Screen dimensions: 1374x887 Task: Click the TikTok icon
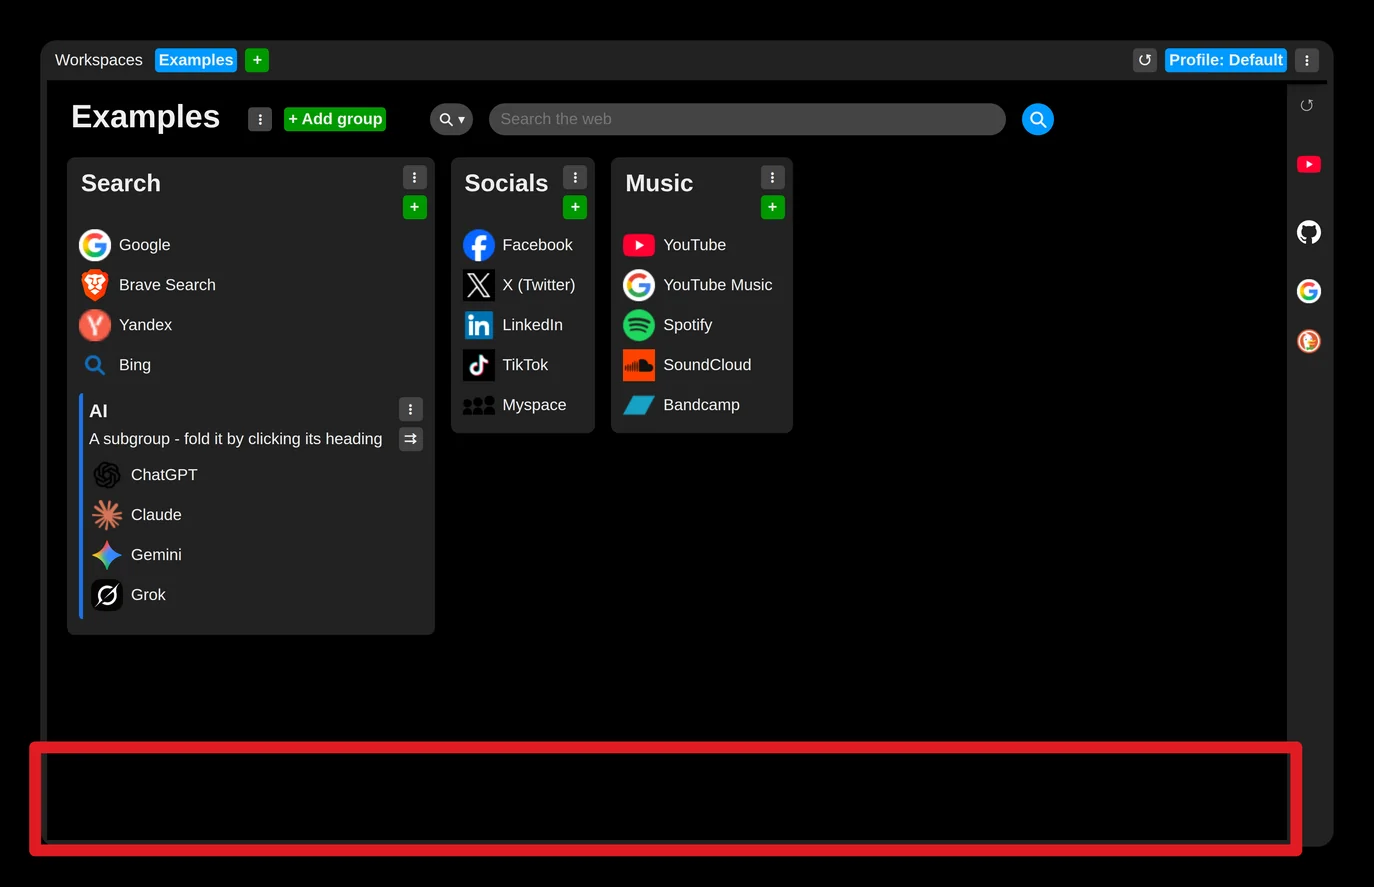click(x=479, y=365)
